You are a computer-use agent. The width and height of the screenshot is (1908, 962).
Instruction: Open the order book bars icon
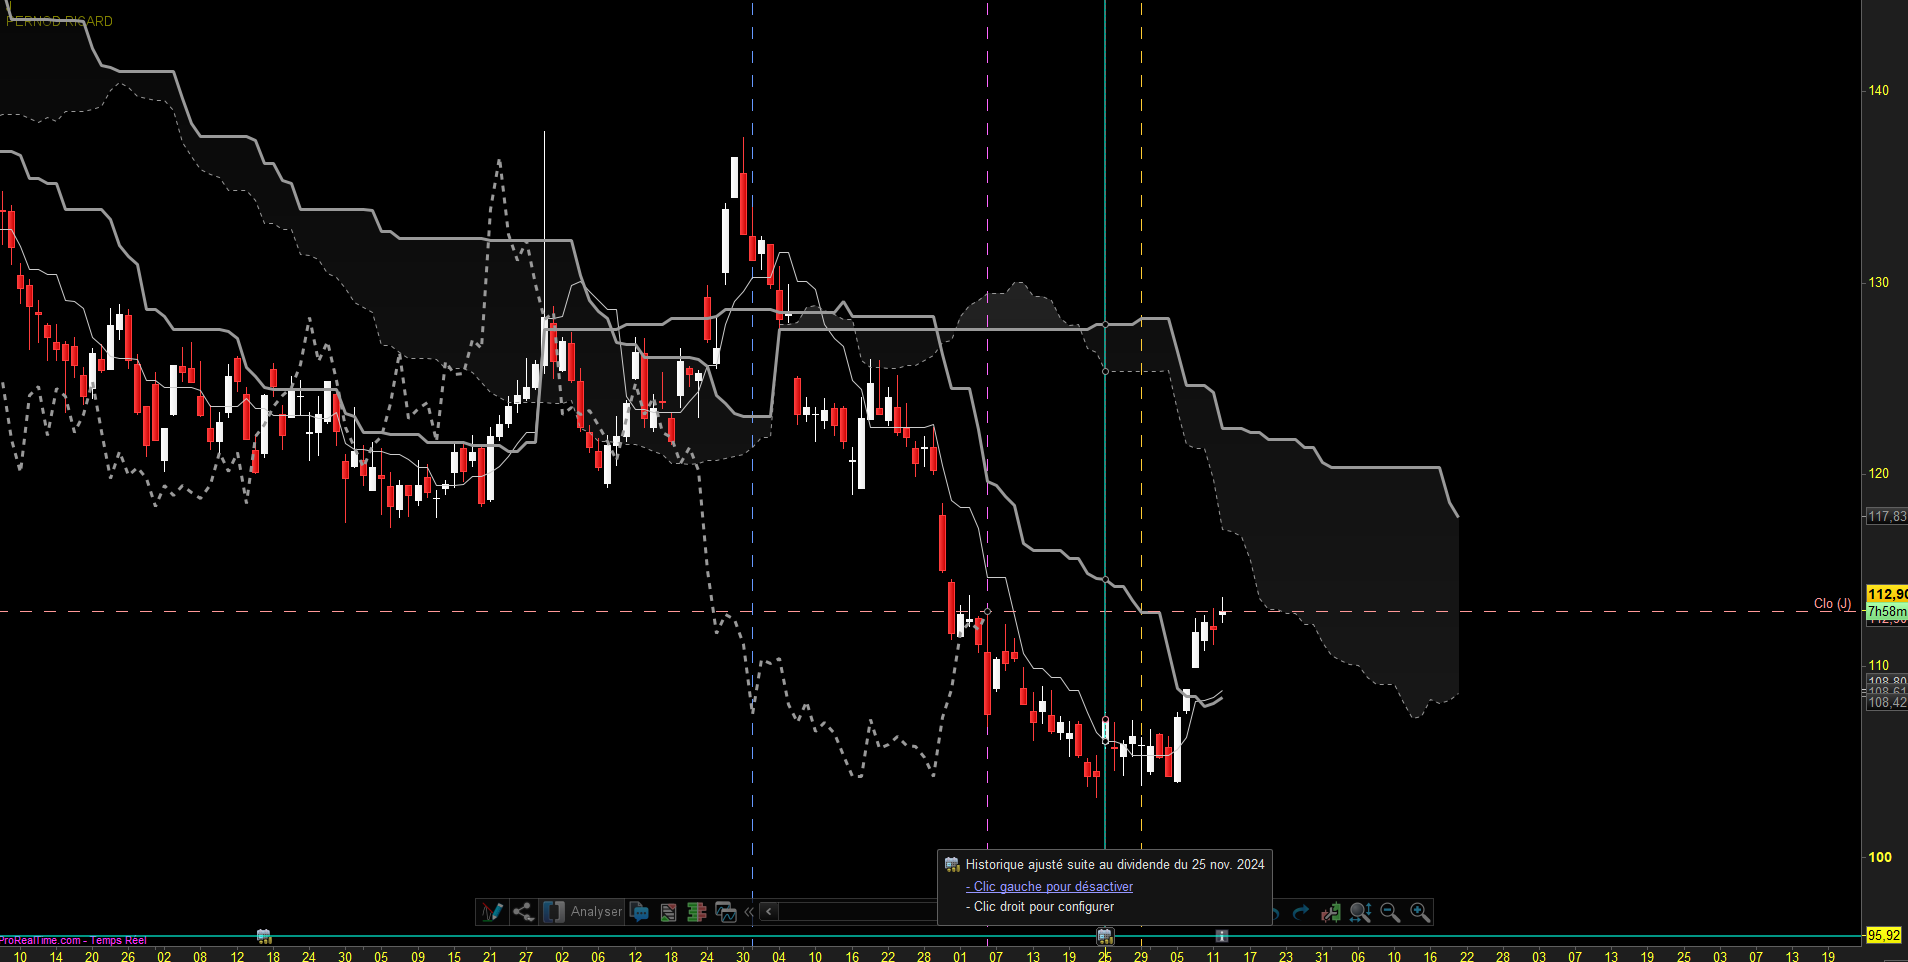(x=697, y=912)
